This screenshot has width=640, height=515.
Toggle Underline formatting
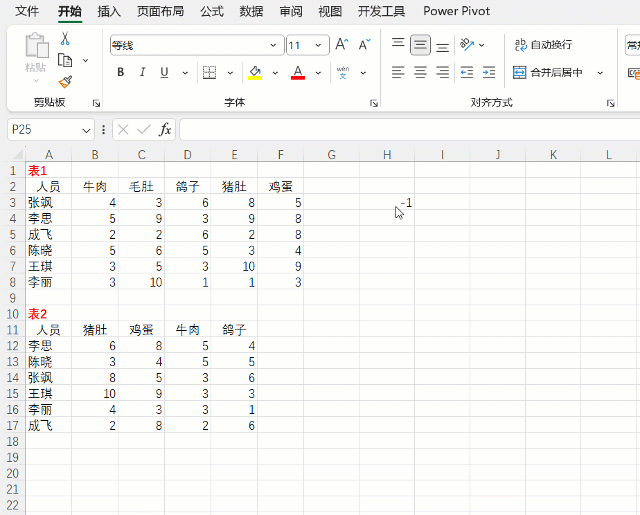pyautogui.click(x=164, y=73)
